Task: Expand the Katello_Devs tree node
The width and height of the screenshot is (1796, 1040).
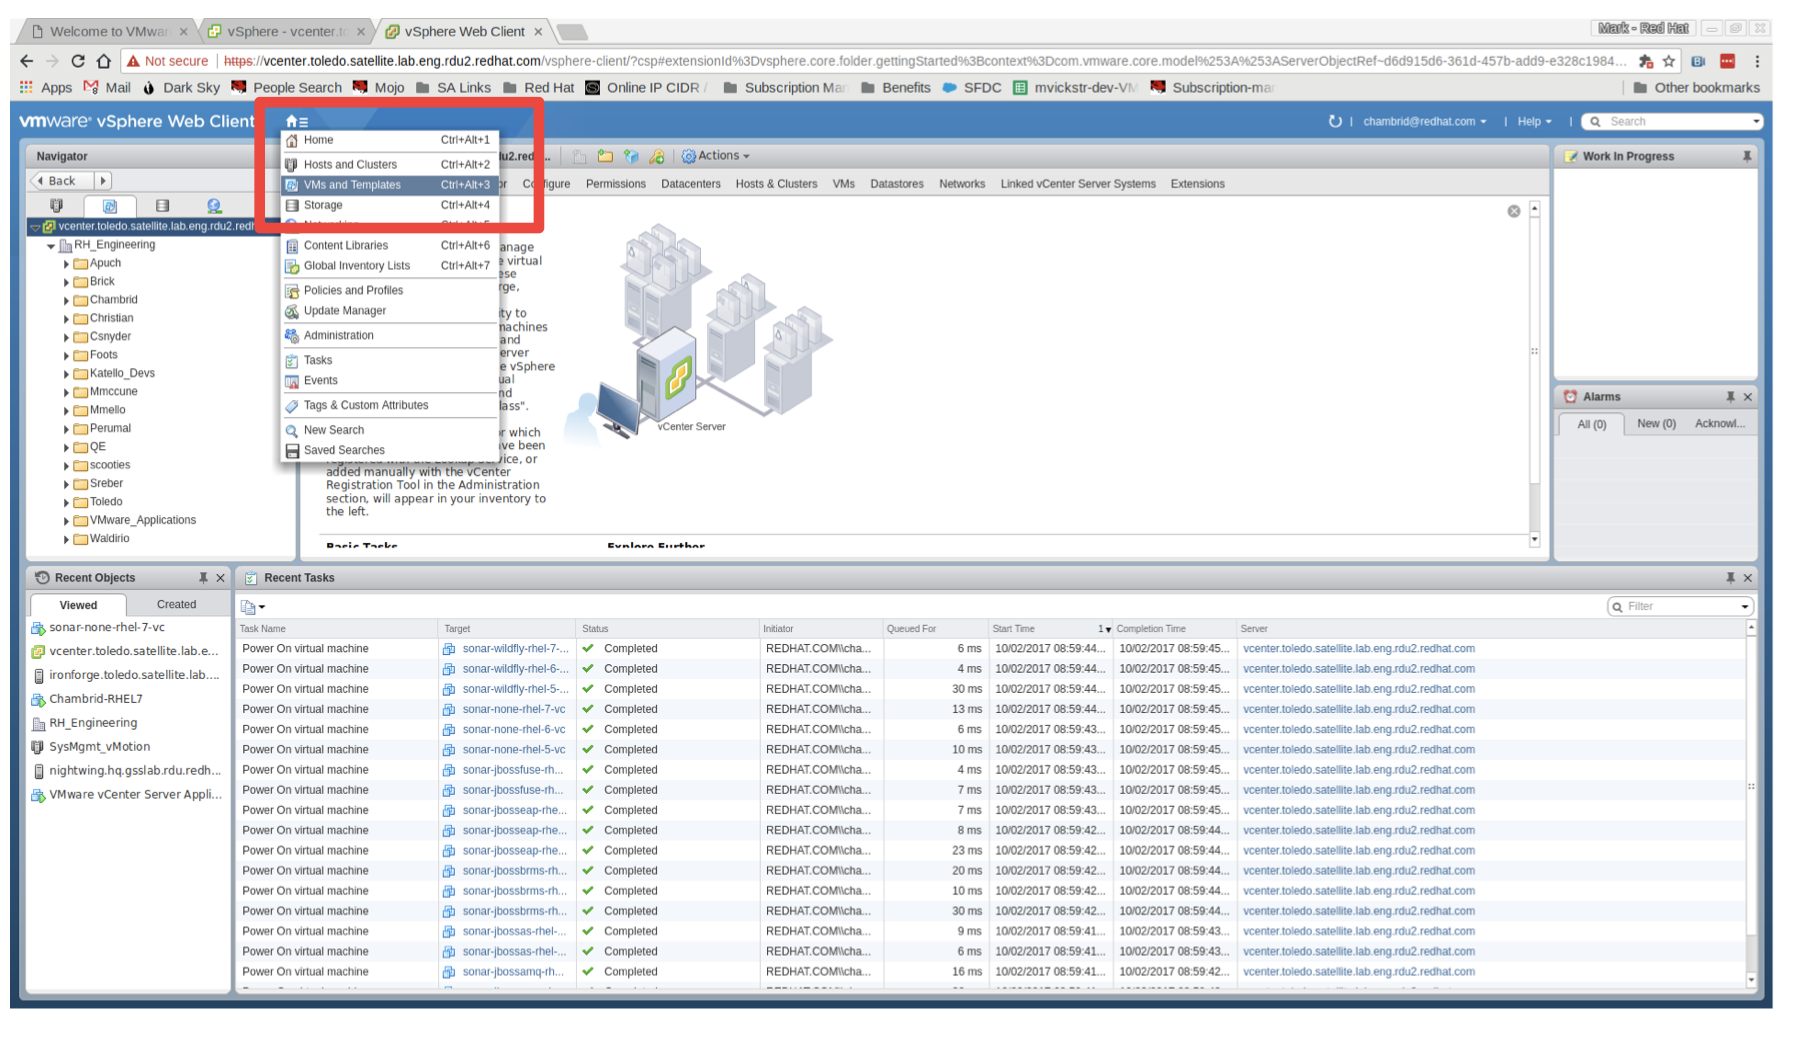Action: pyautogui.click(x=66, y=372)
